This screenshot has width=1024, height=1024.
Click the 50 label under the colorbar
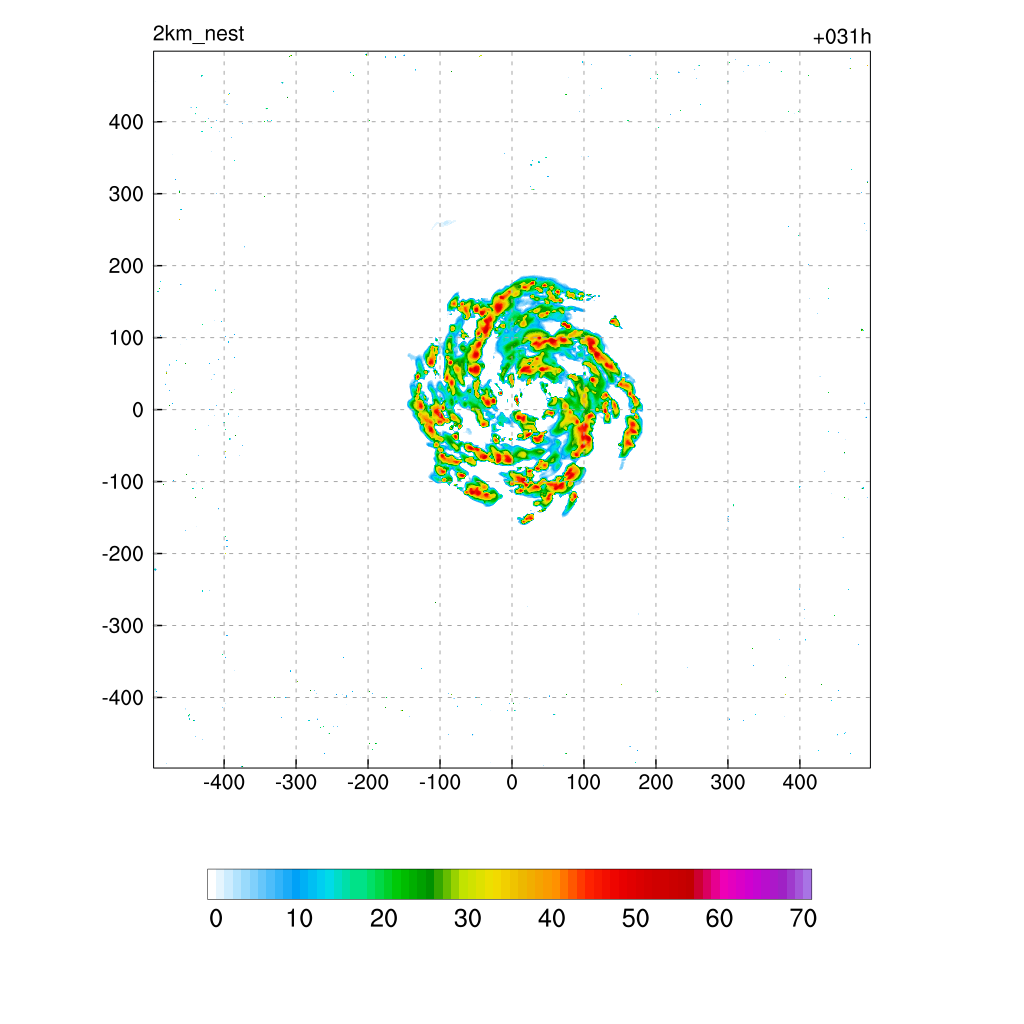click(x=635, y=919)
